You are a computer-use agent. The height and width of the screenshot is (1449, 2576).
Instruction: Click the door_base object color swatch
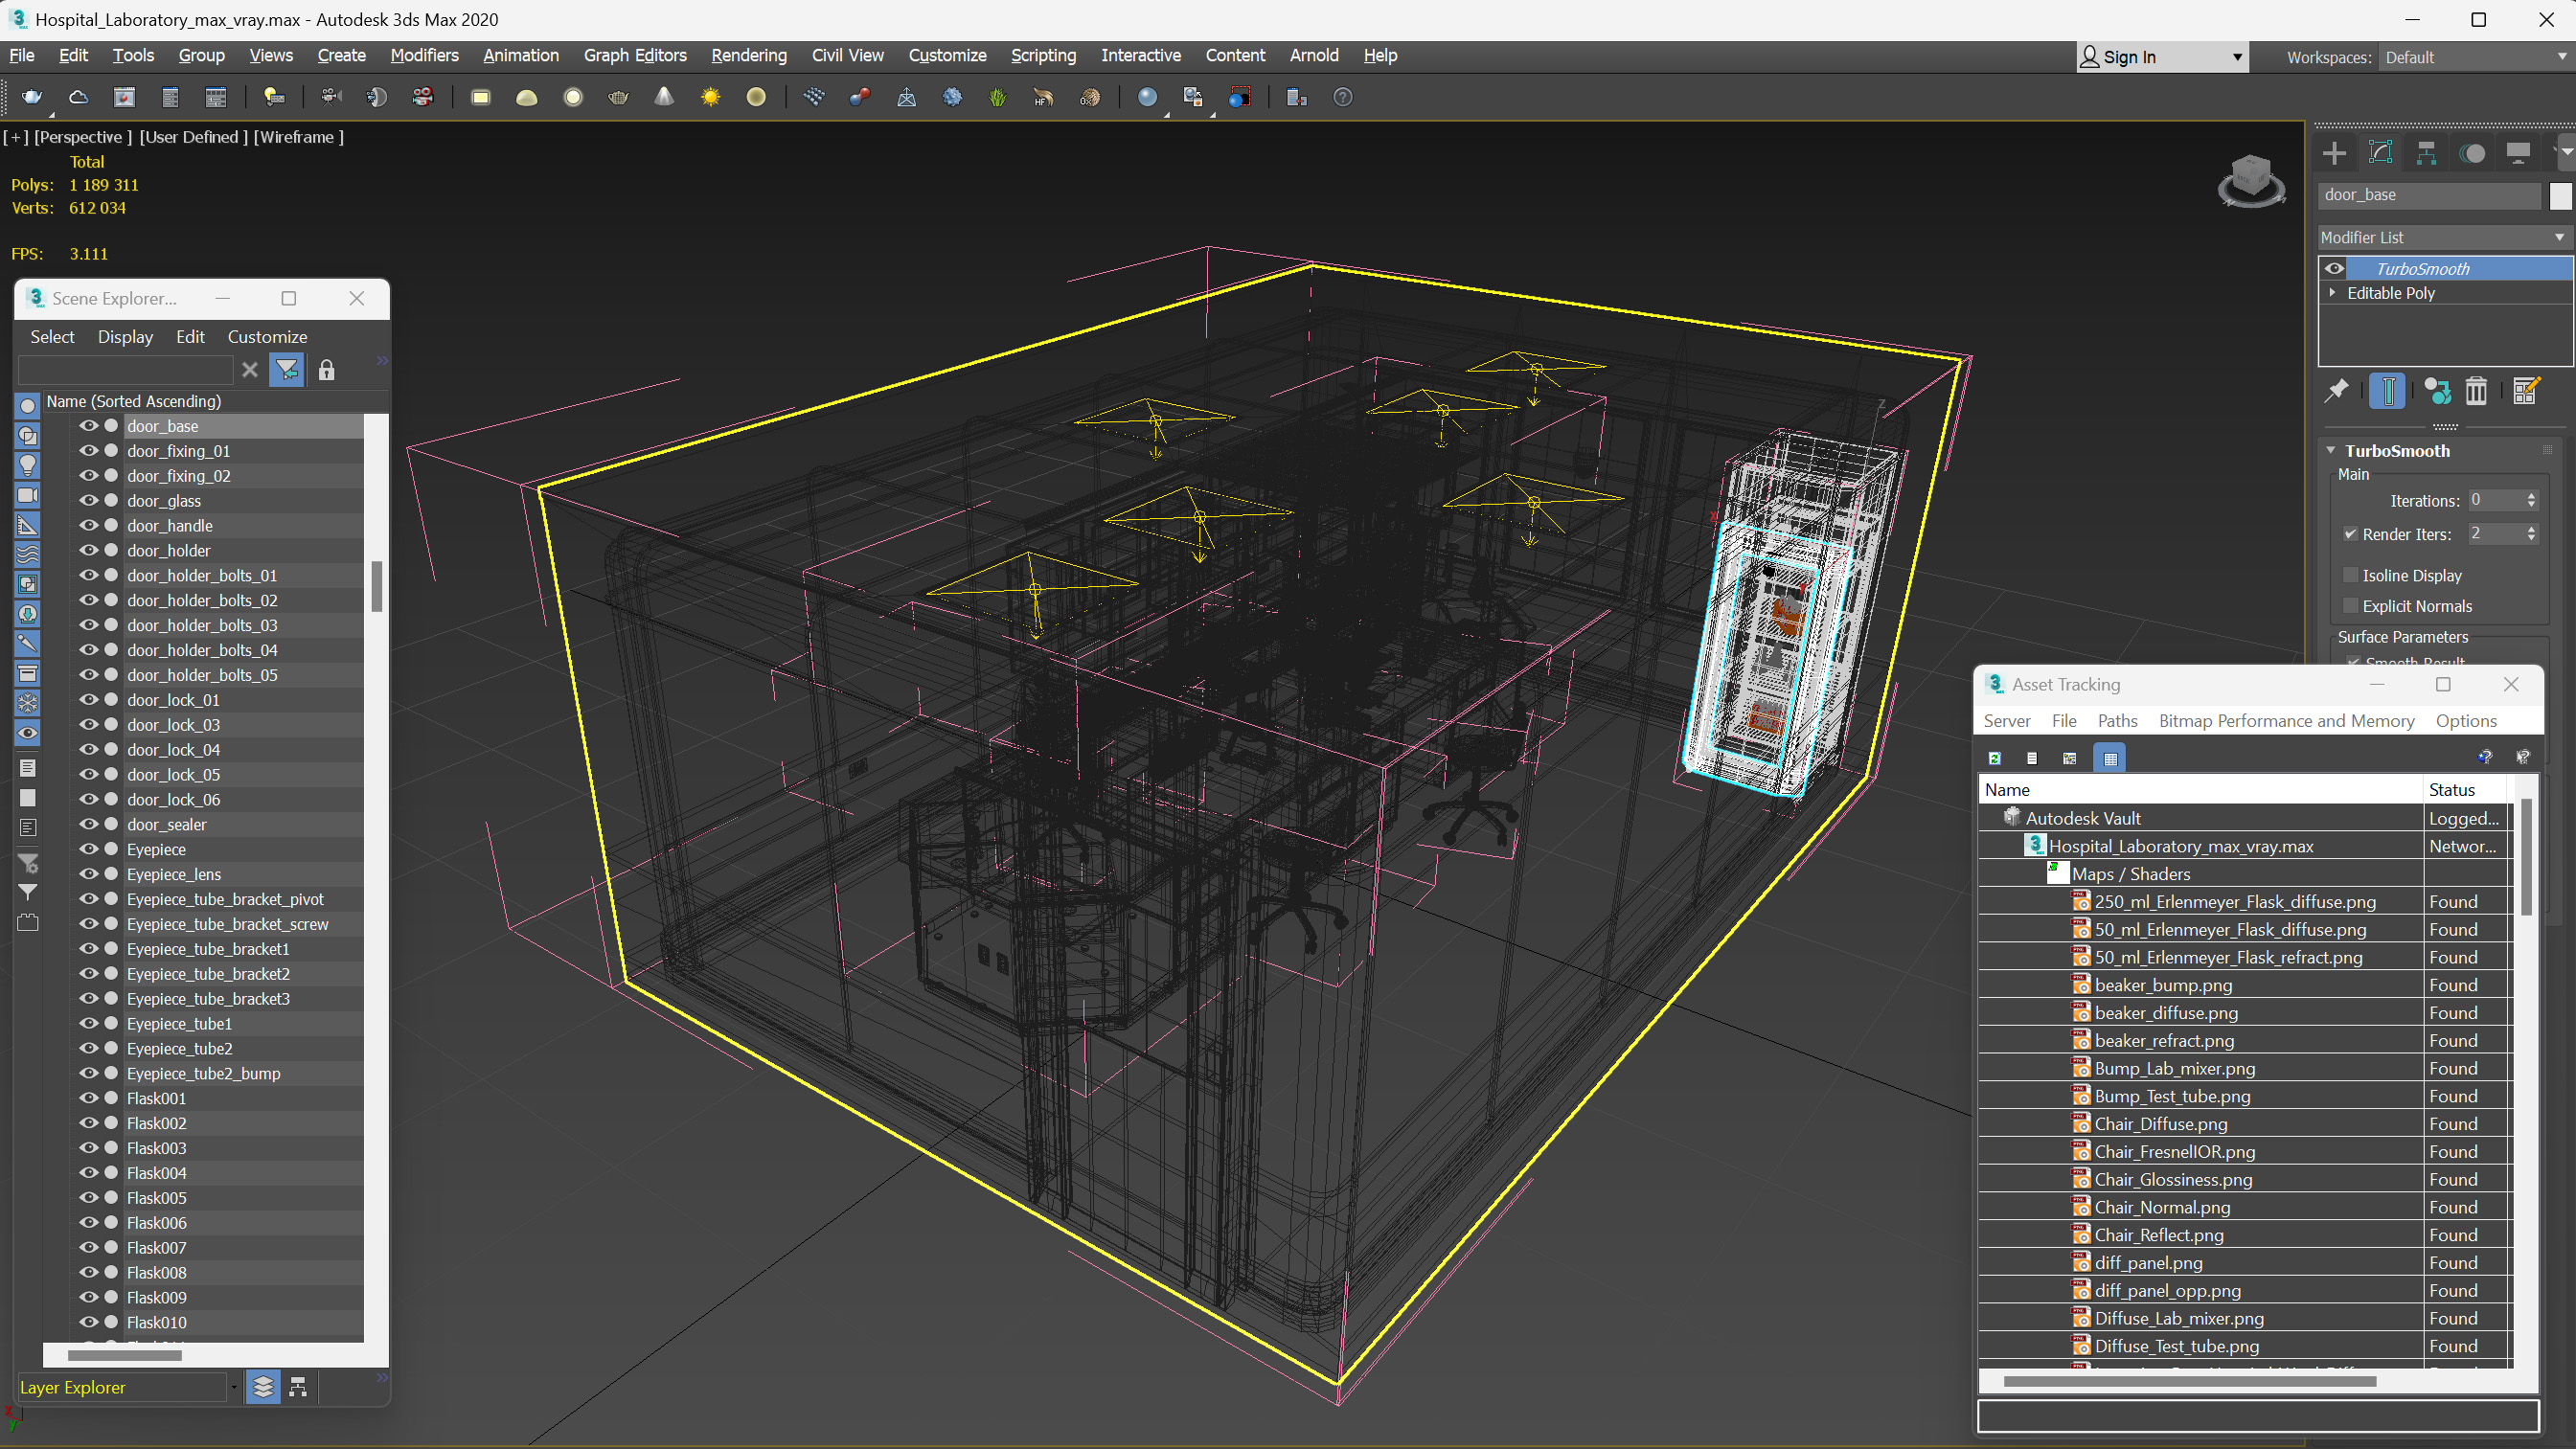[x=2560, y=195]
